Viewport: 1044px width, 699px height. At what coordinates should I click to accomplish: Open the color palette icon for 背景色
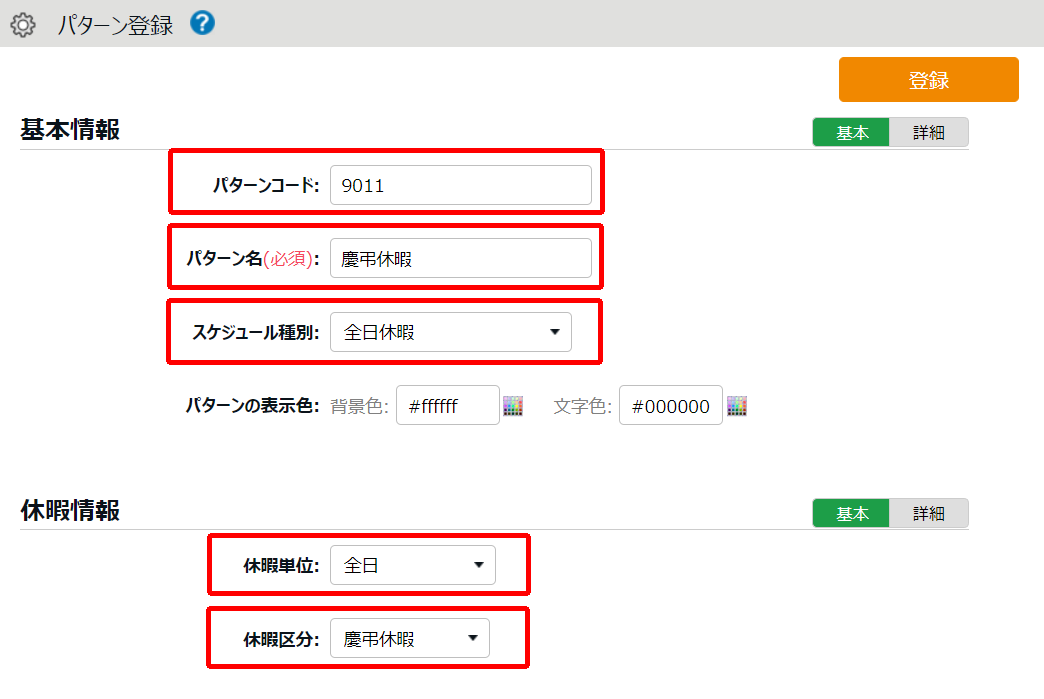513,406
